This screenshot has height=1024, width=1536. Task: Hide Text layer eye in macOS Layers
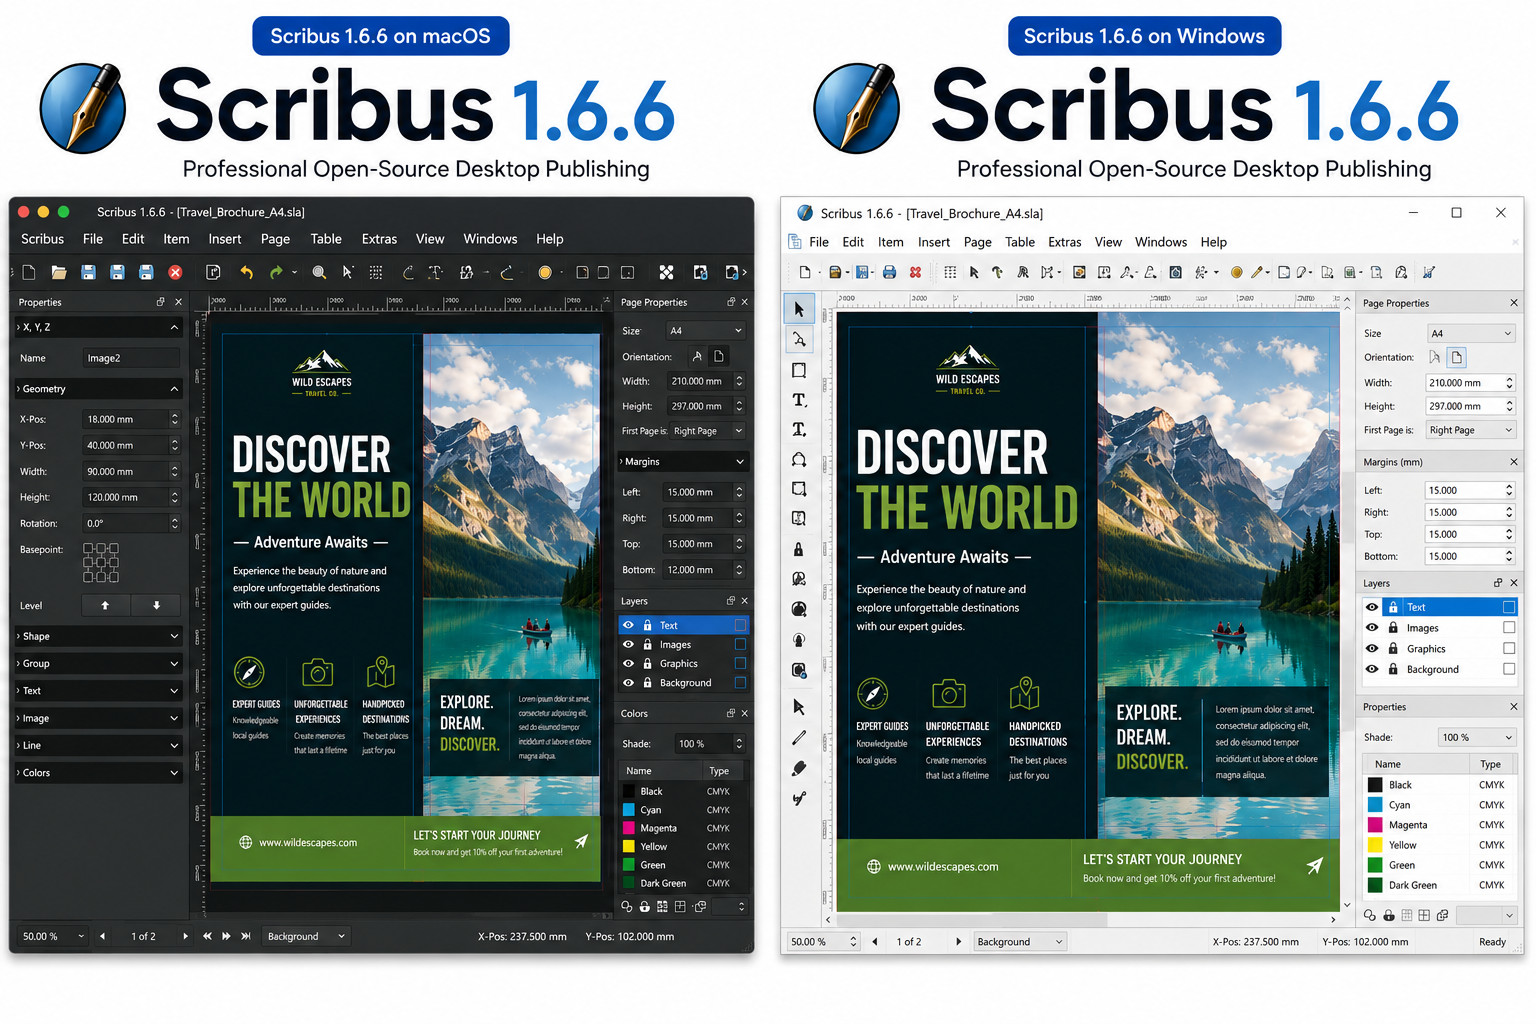click(628, 625)
